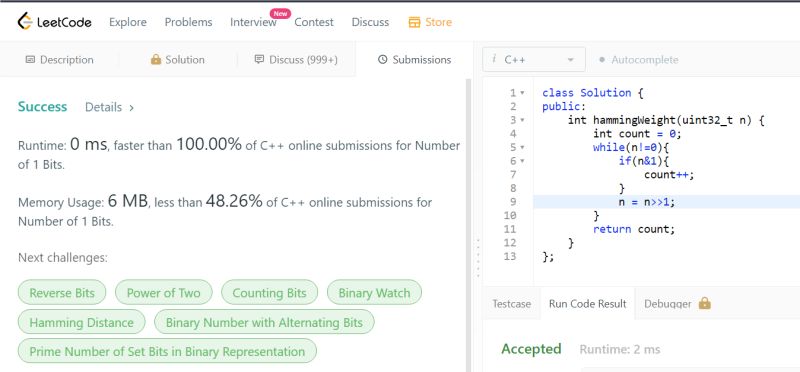Switch to the Testcase tab
Image resolution: width=800 pixels, height=372 pixels.
point(511,304)
